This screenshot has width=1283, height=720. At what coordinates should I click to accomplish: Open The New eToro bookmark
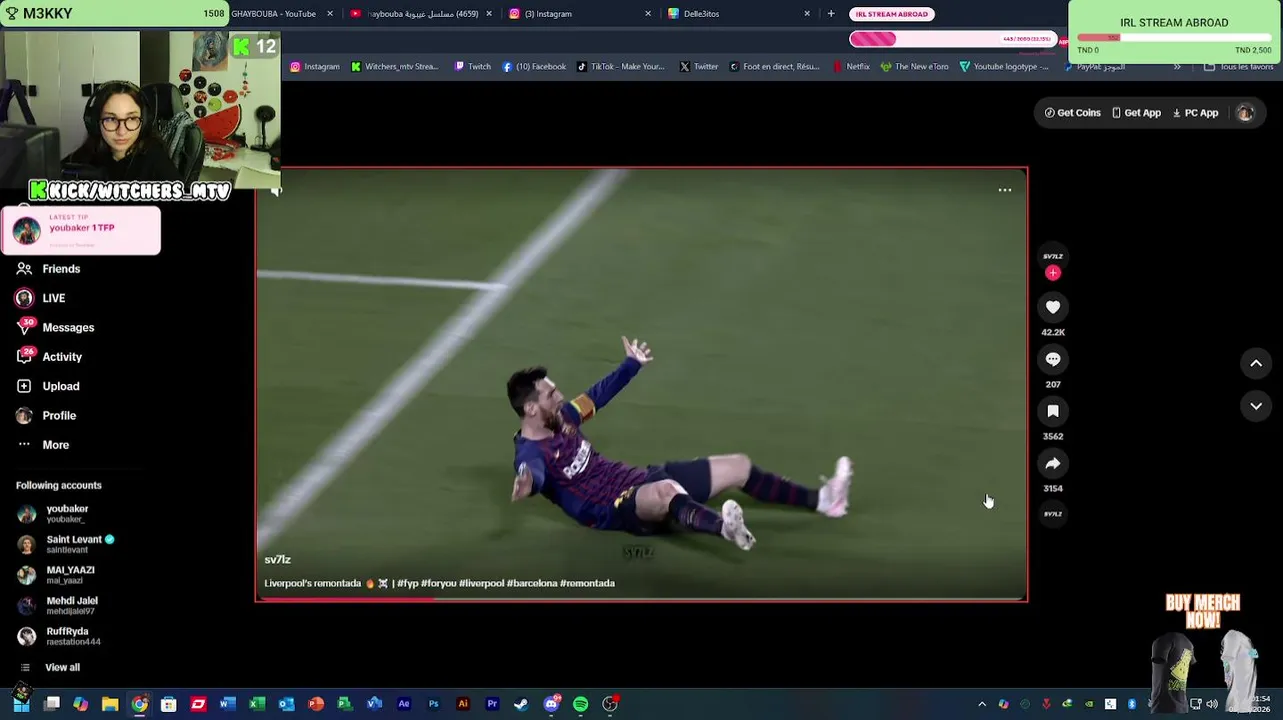pos(914,67)
